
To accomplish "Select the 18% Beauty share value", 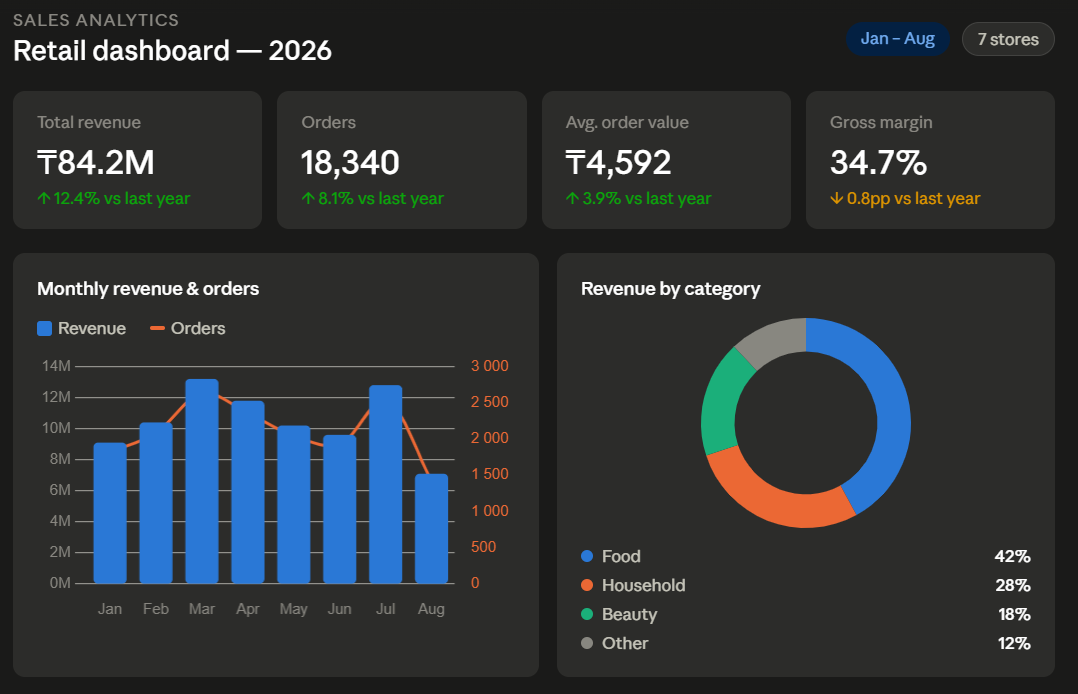I will [1015, 614].
